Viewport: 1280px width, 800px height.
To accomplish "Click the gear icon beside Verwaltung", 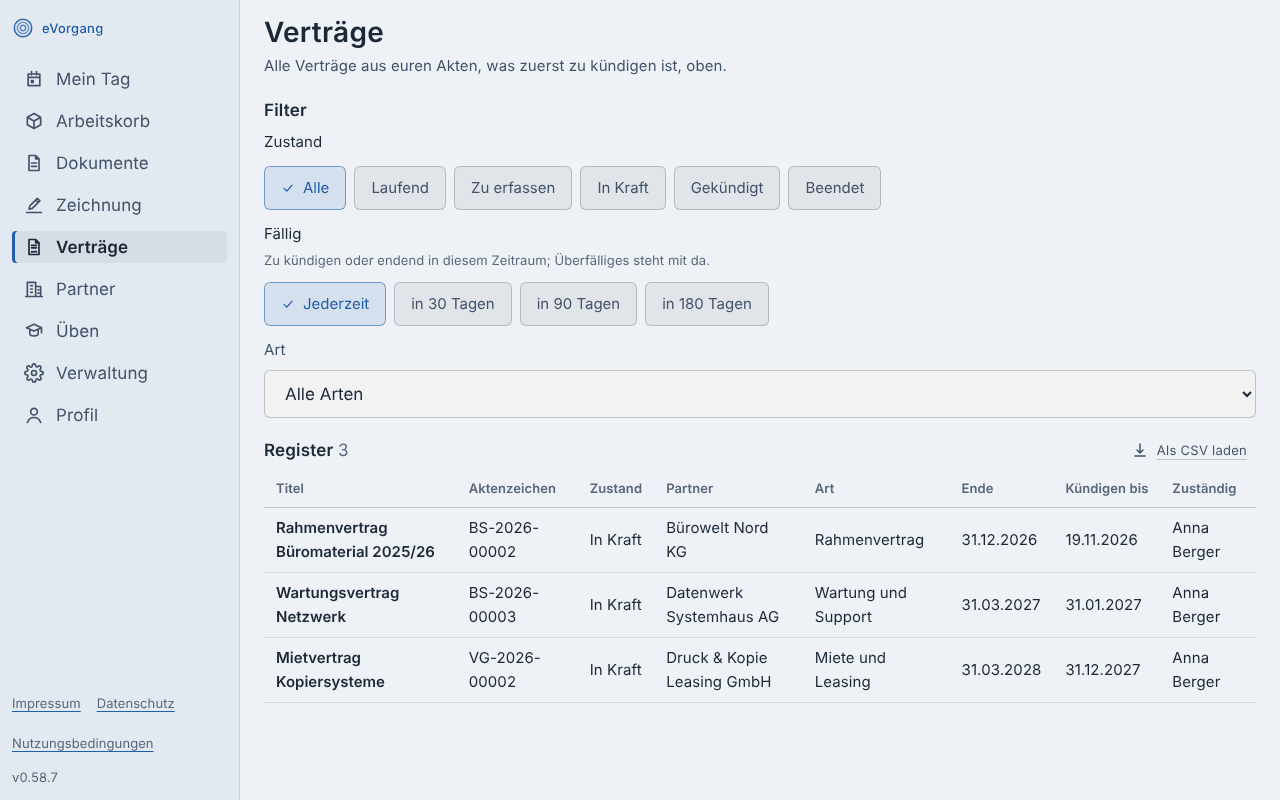I will click(34, 373).
